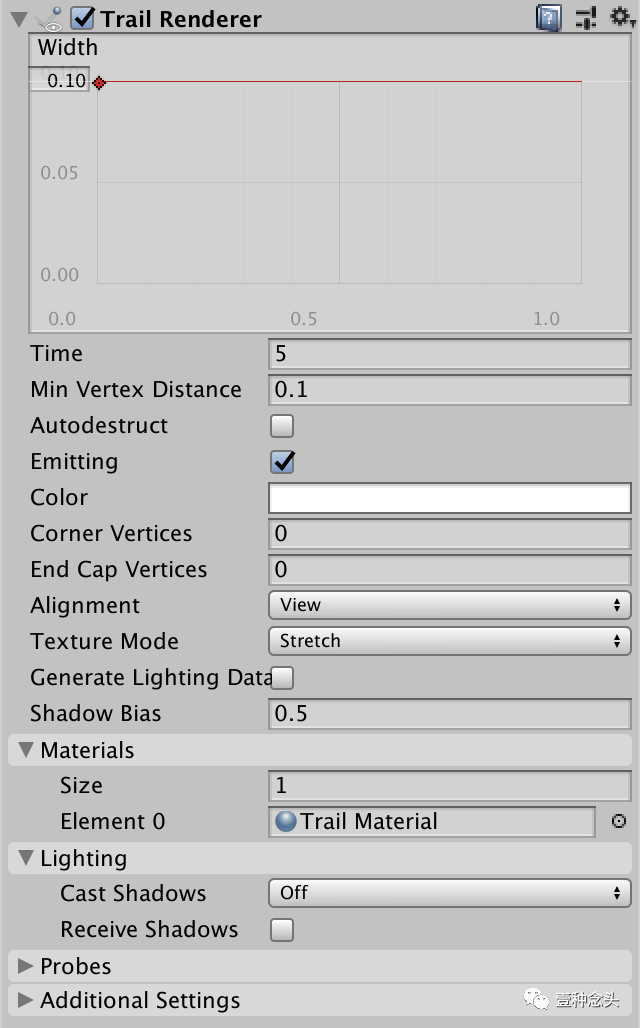Collapse the Materials section
The width and height of the screenshot is (640, 1028).
24,750
